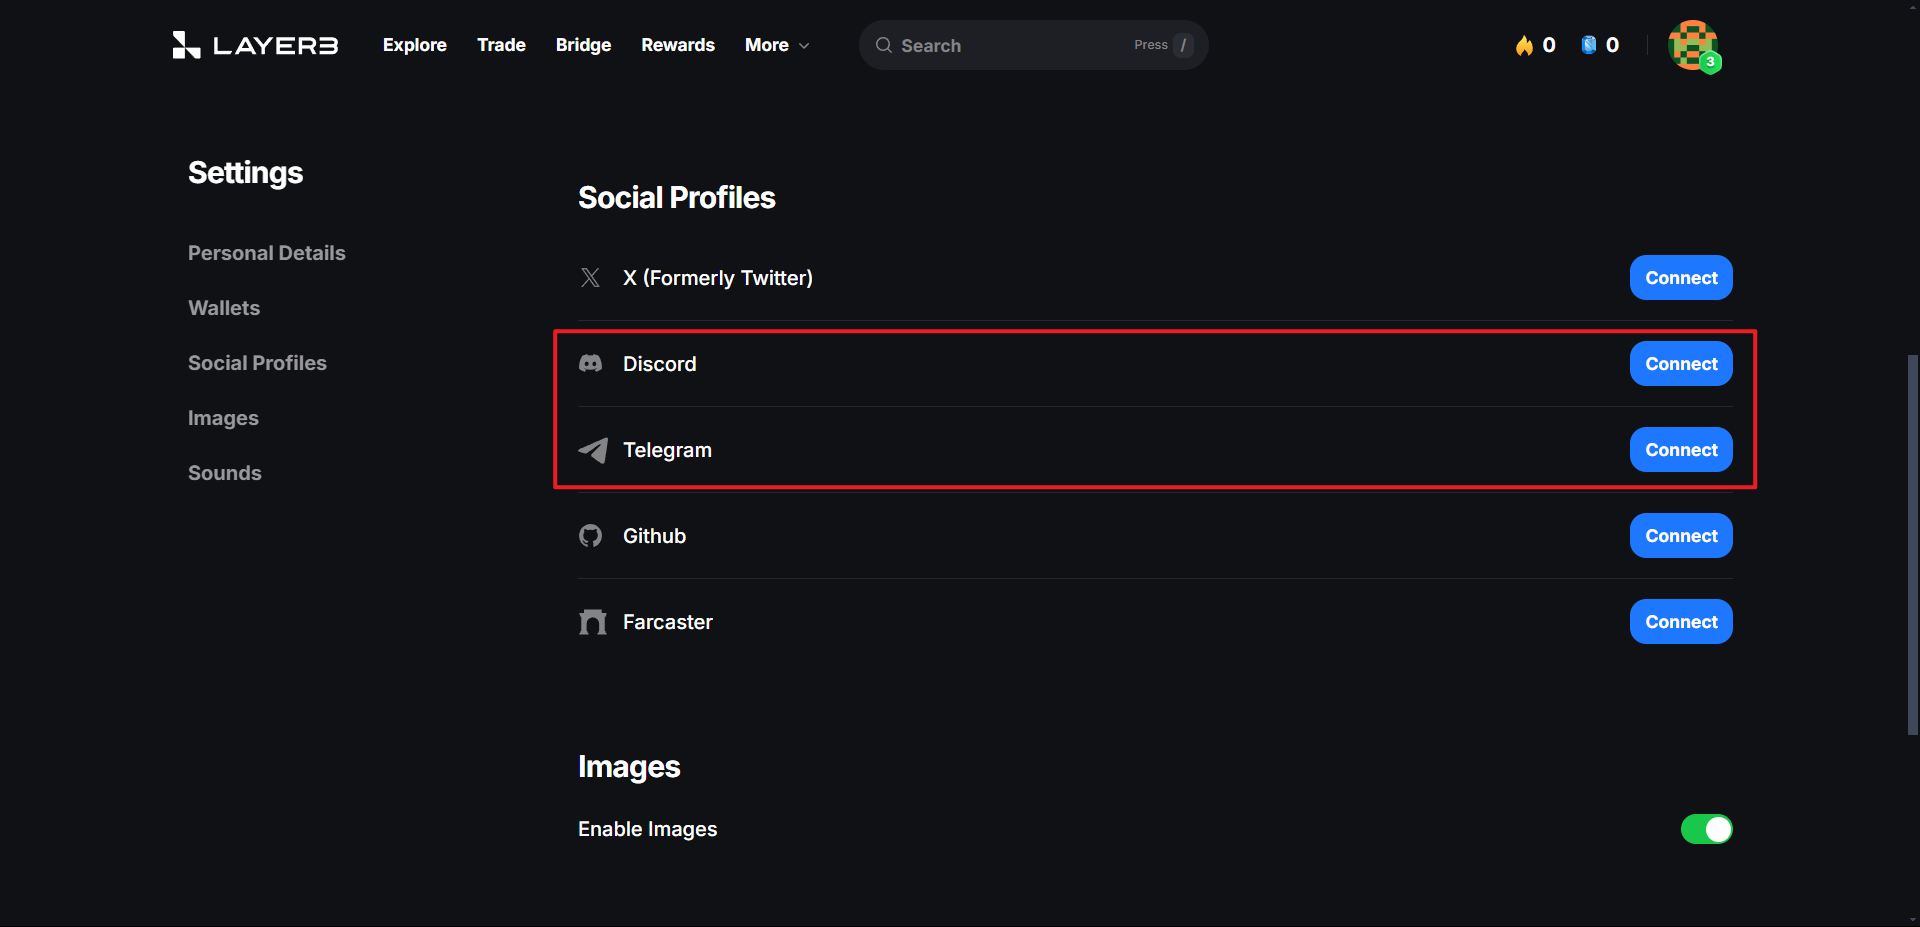Image resolution: width=1920 pixels, height=927 pixels.
Task: Disable the Enable Images toggle
Action: click(x=1706, y=829)
